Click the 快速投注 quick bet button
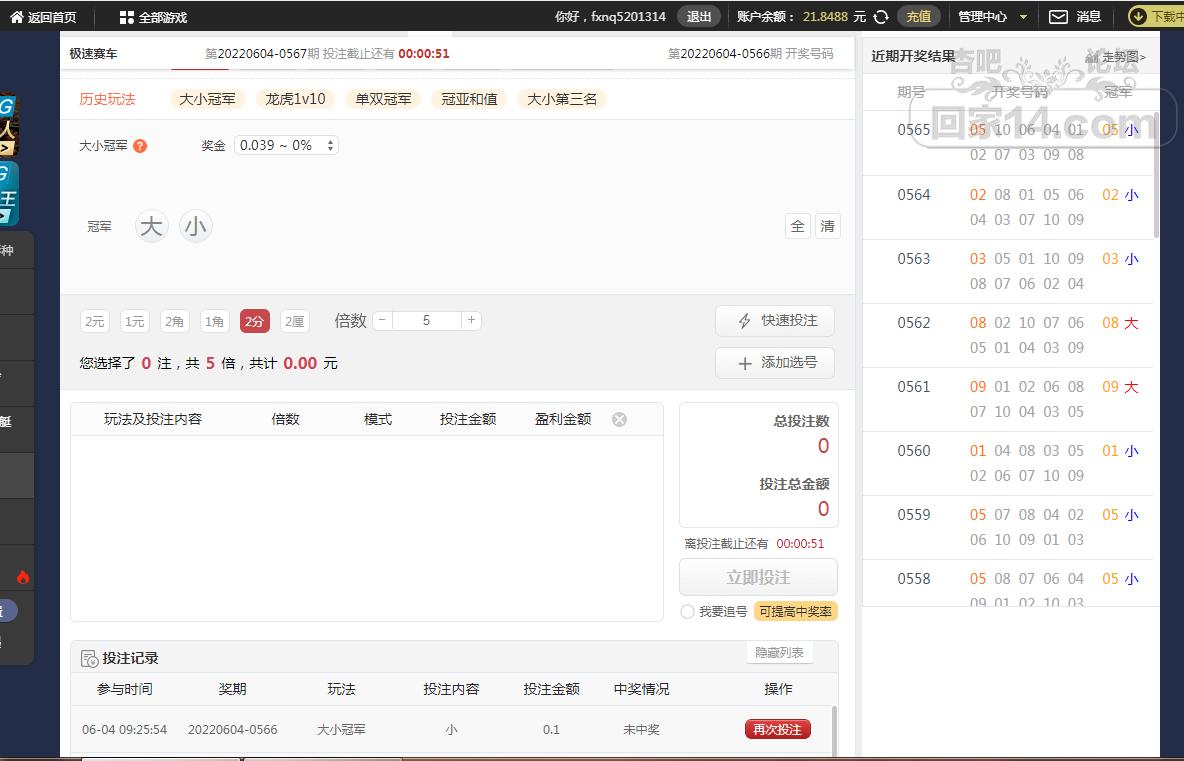 pyautogui.click(x=775, y=321)
